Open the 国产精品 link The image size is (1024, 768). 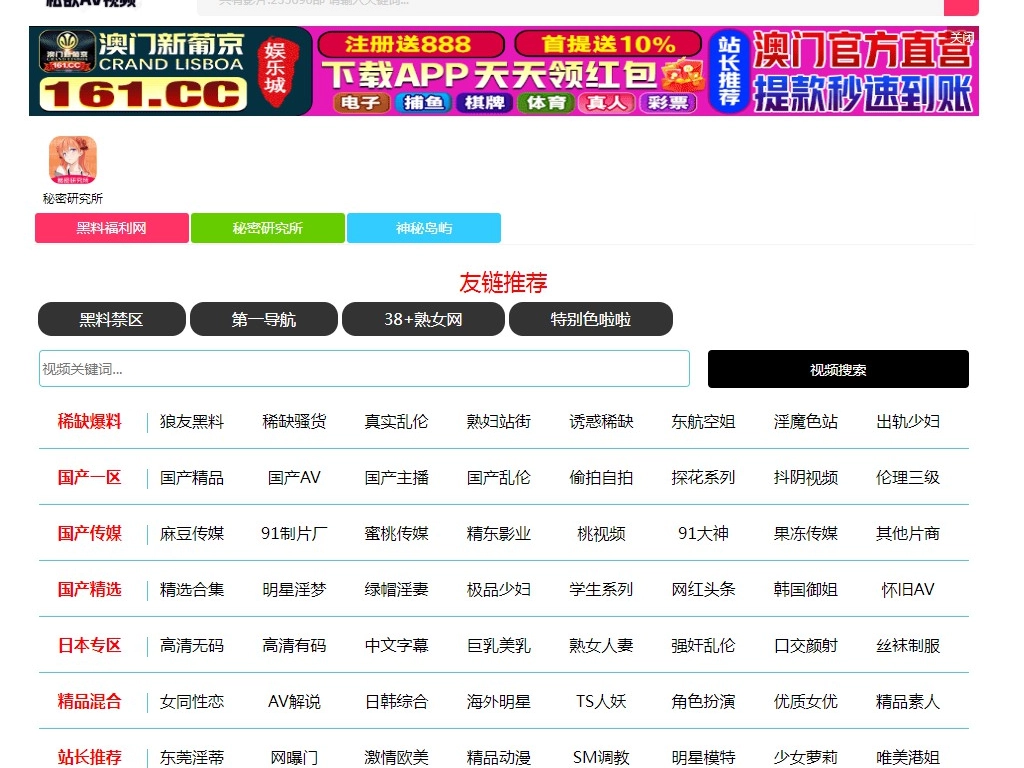[x=191, y=477]
